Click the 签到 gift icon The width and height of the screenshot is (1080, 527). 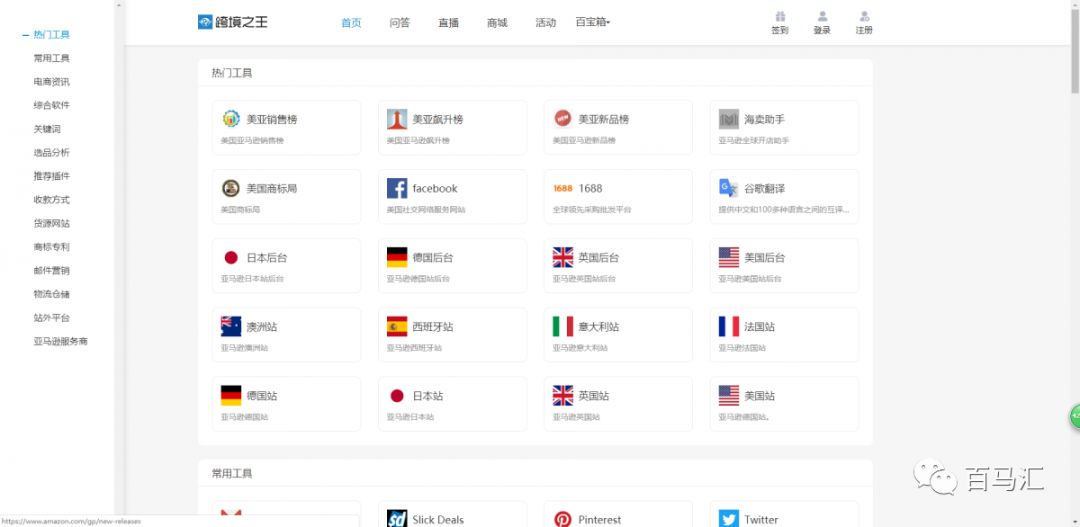coord(780,16)
